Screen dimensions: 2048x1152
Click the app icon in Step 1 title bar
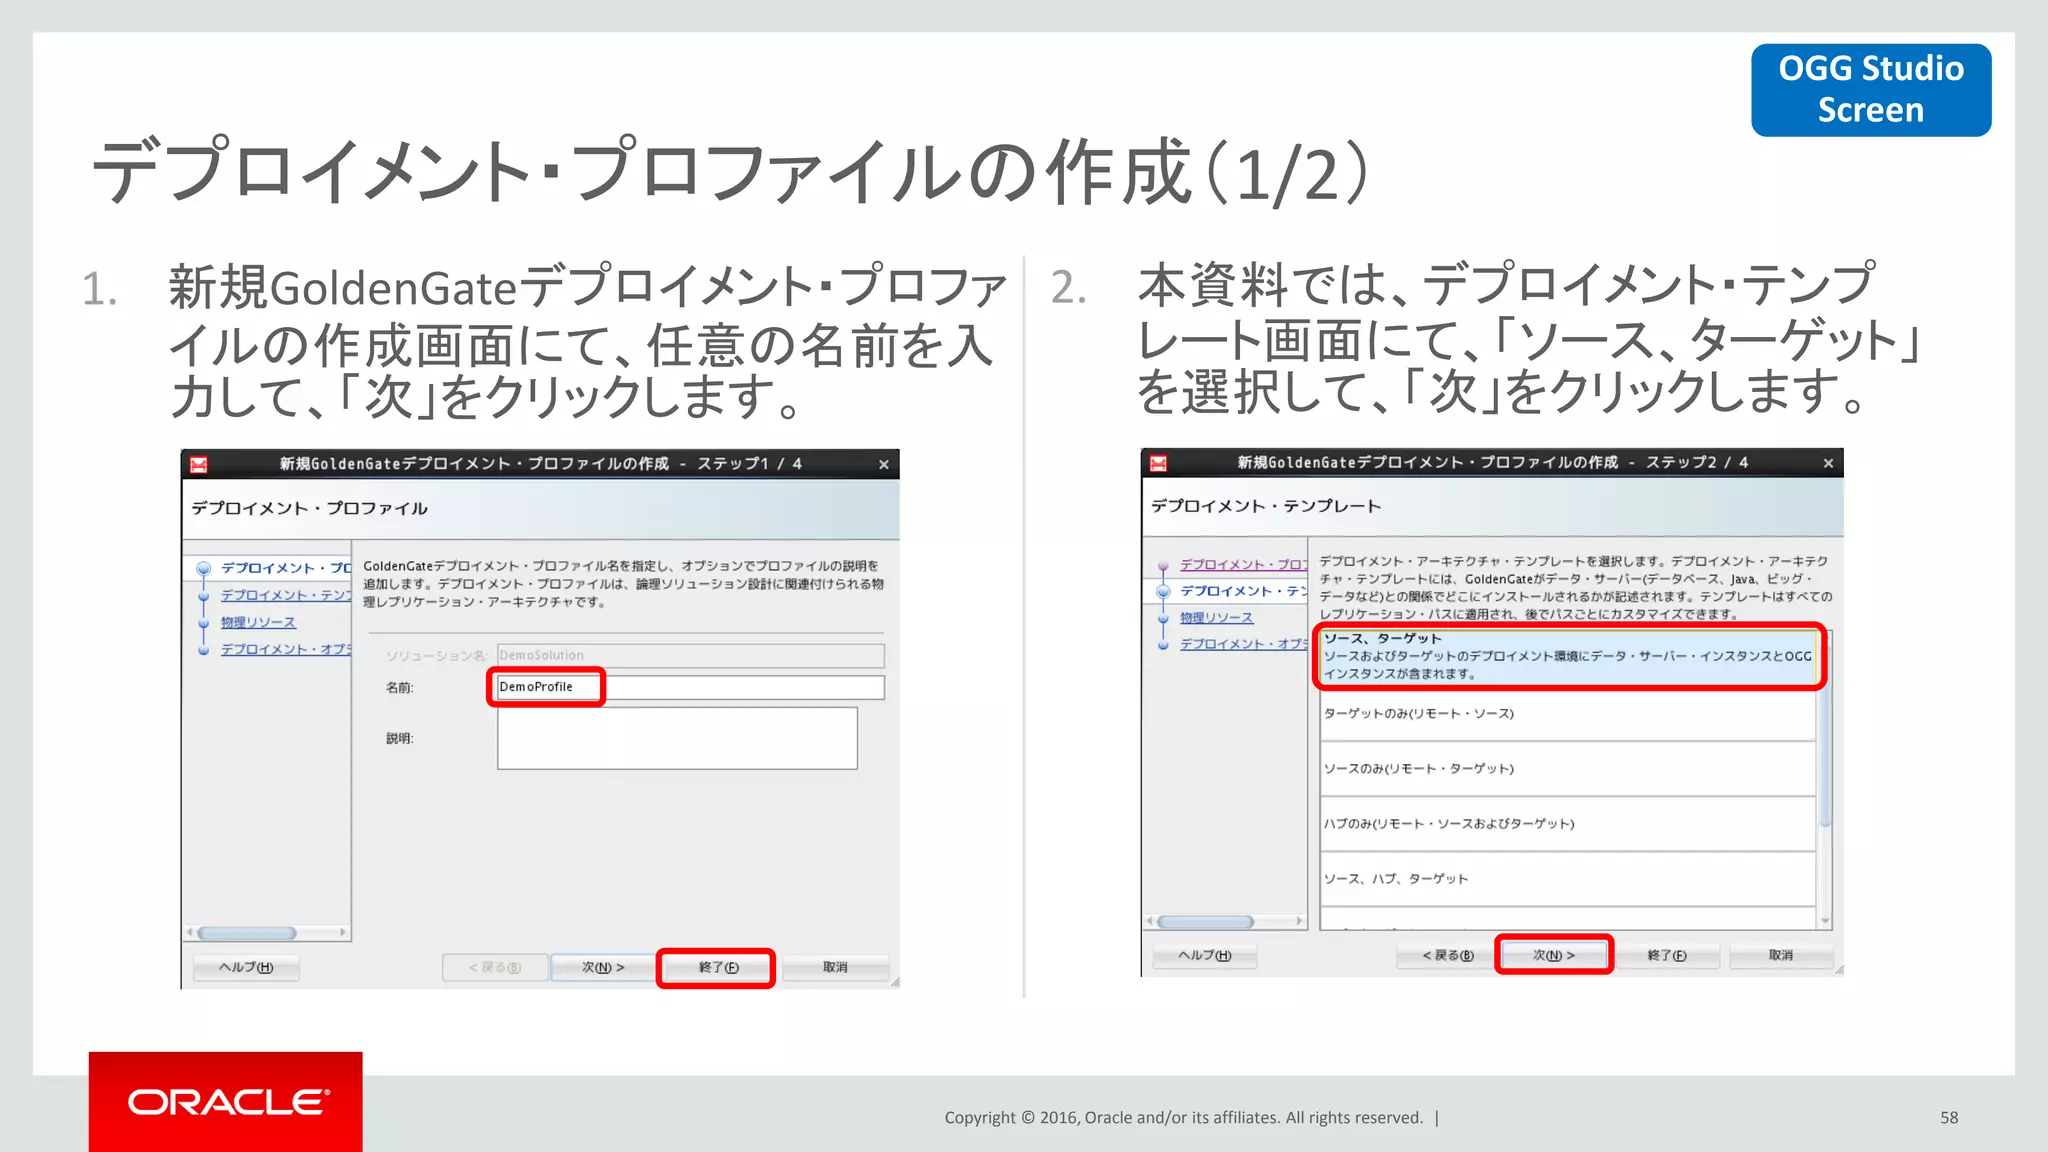[x=199, y=464]
